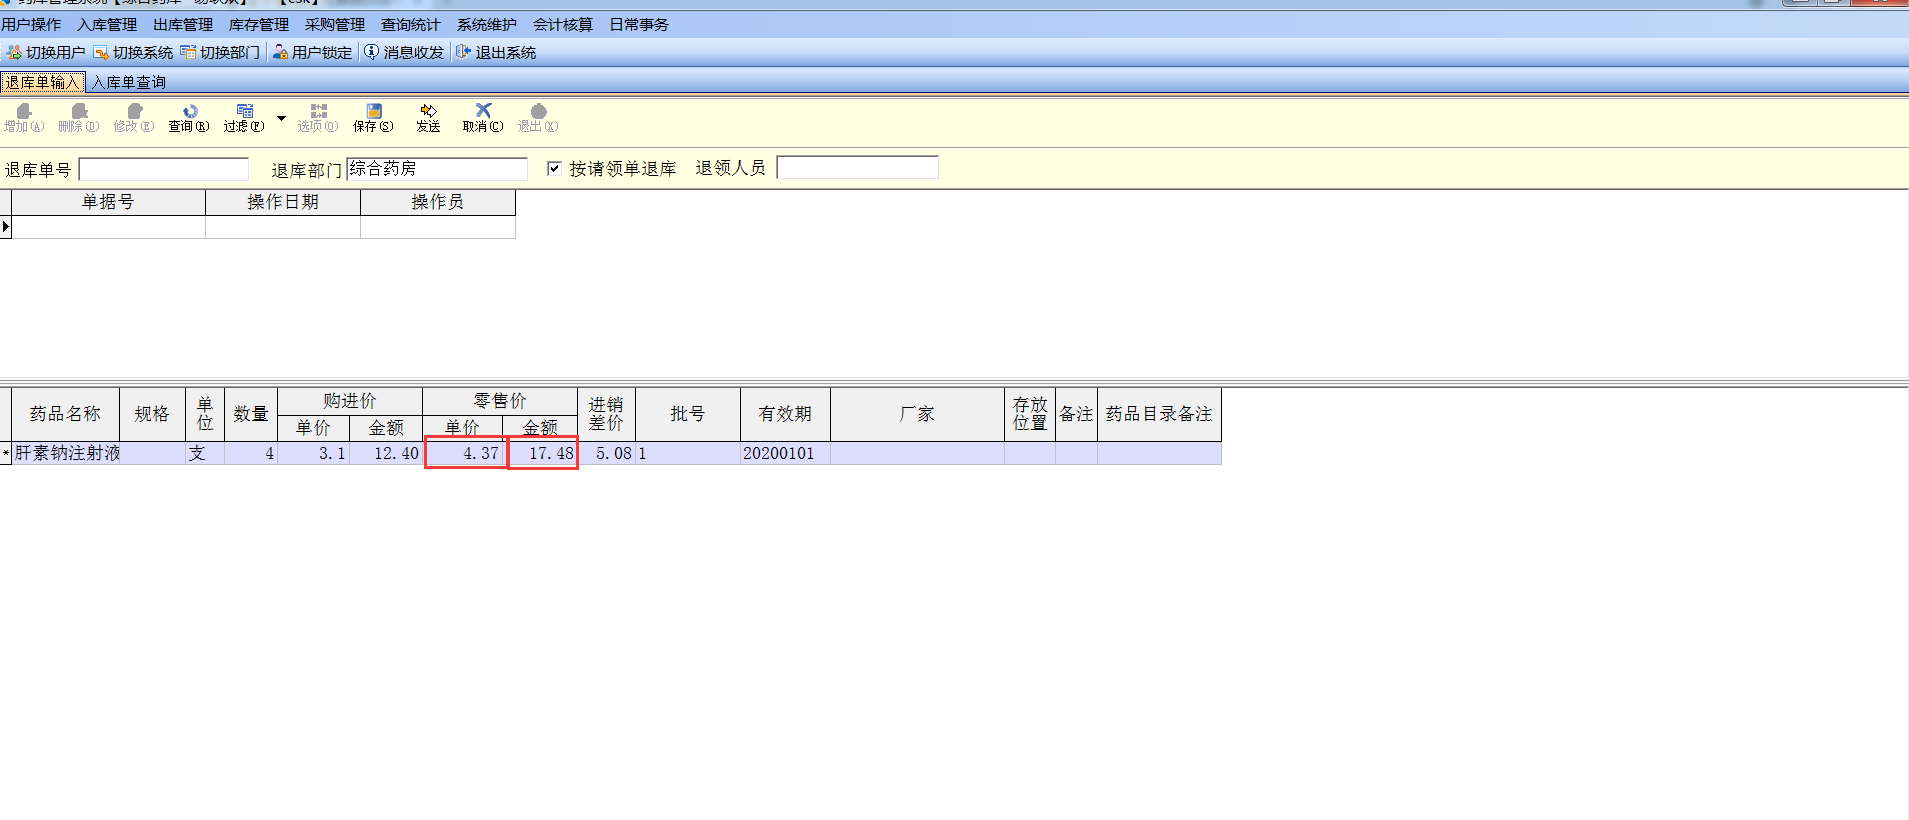Run a query with 查询(R)
The width and height of the screenshot is (1909, 820).
[189, 118]
